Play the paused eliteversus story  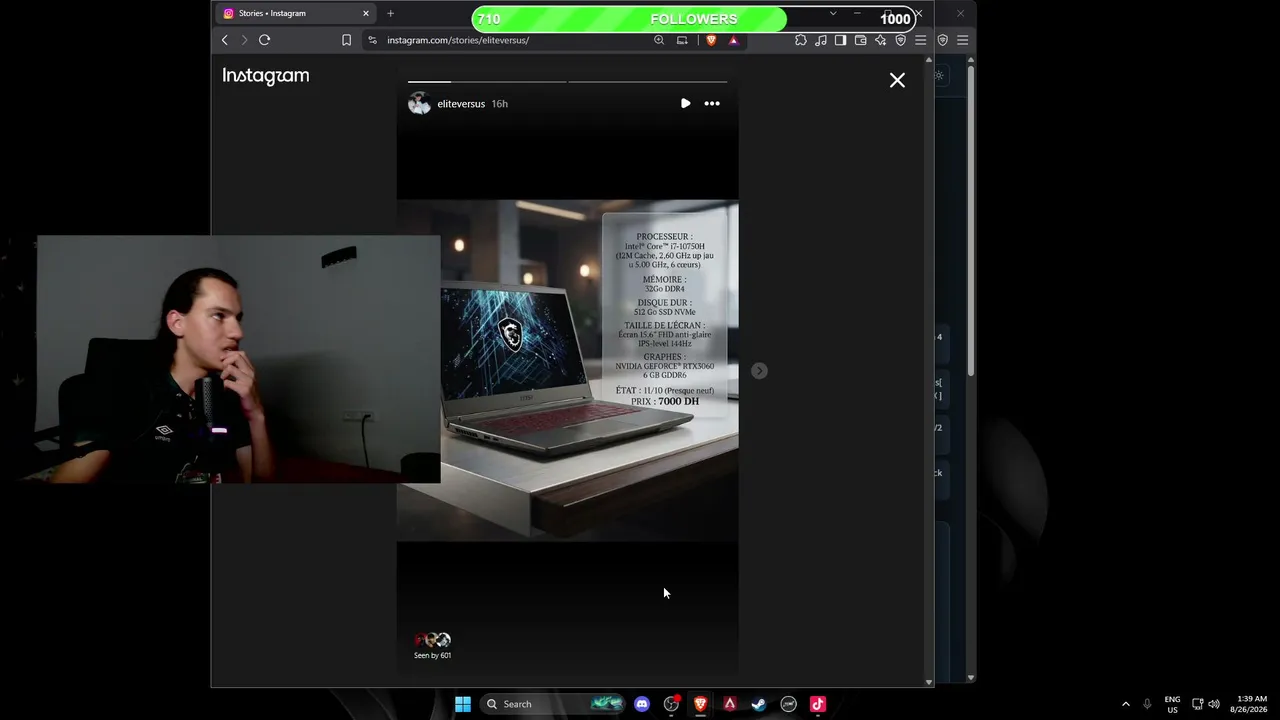(685, 103)
